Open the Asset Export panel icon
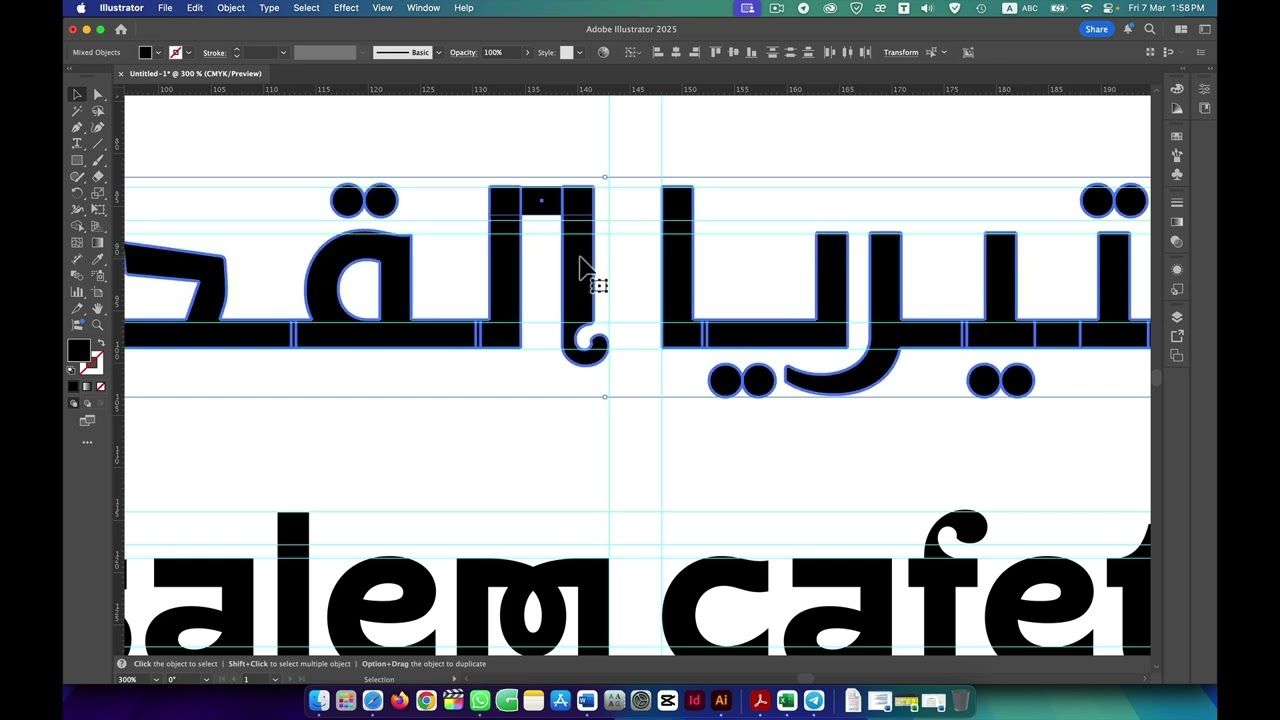 tap(1177, 336)
